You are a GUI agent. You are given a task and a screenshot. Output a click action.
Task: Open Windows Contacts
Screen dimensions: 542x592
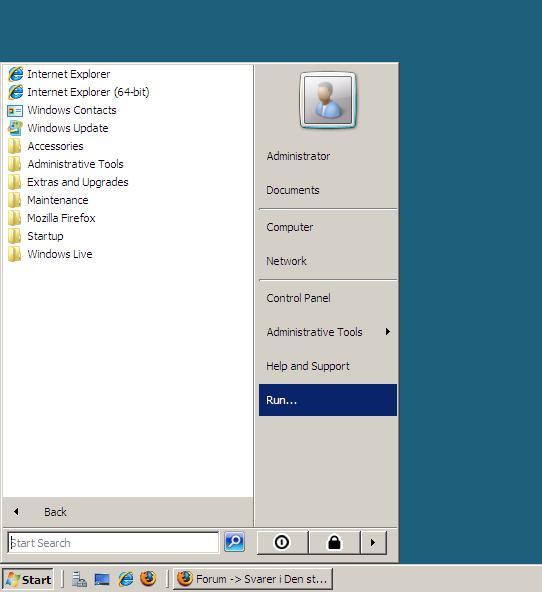click(62, 110)
